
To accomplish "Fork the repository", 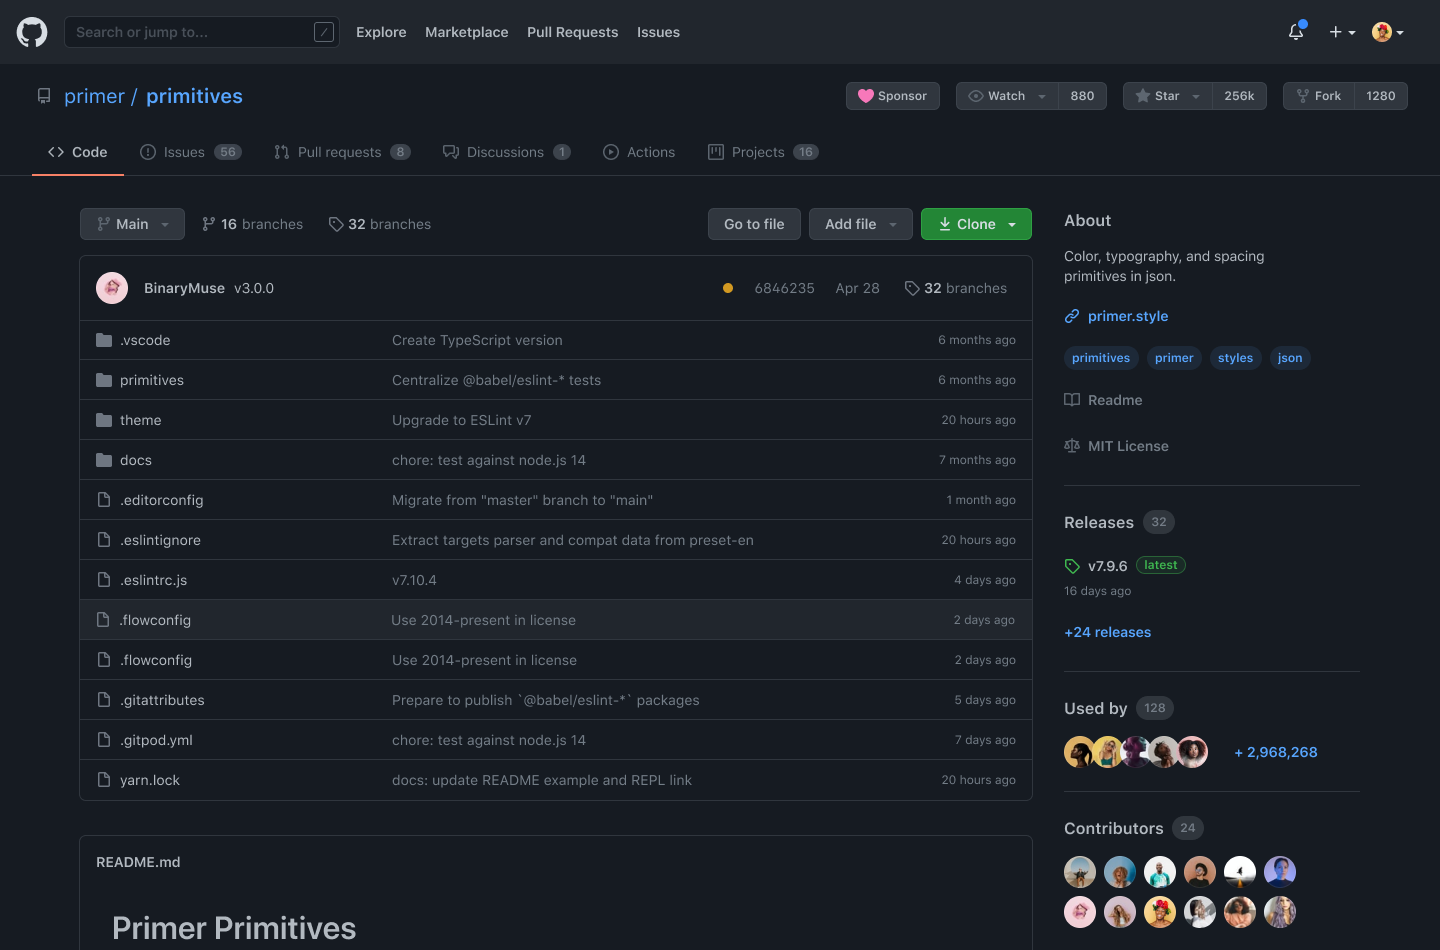I will tap(1318, 96).
